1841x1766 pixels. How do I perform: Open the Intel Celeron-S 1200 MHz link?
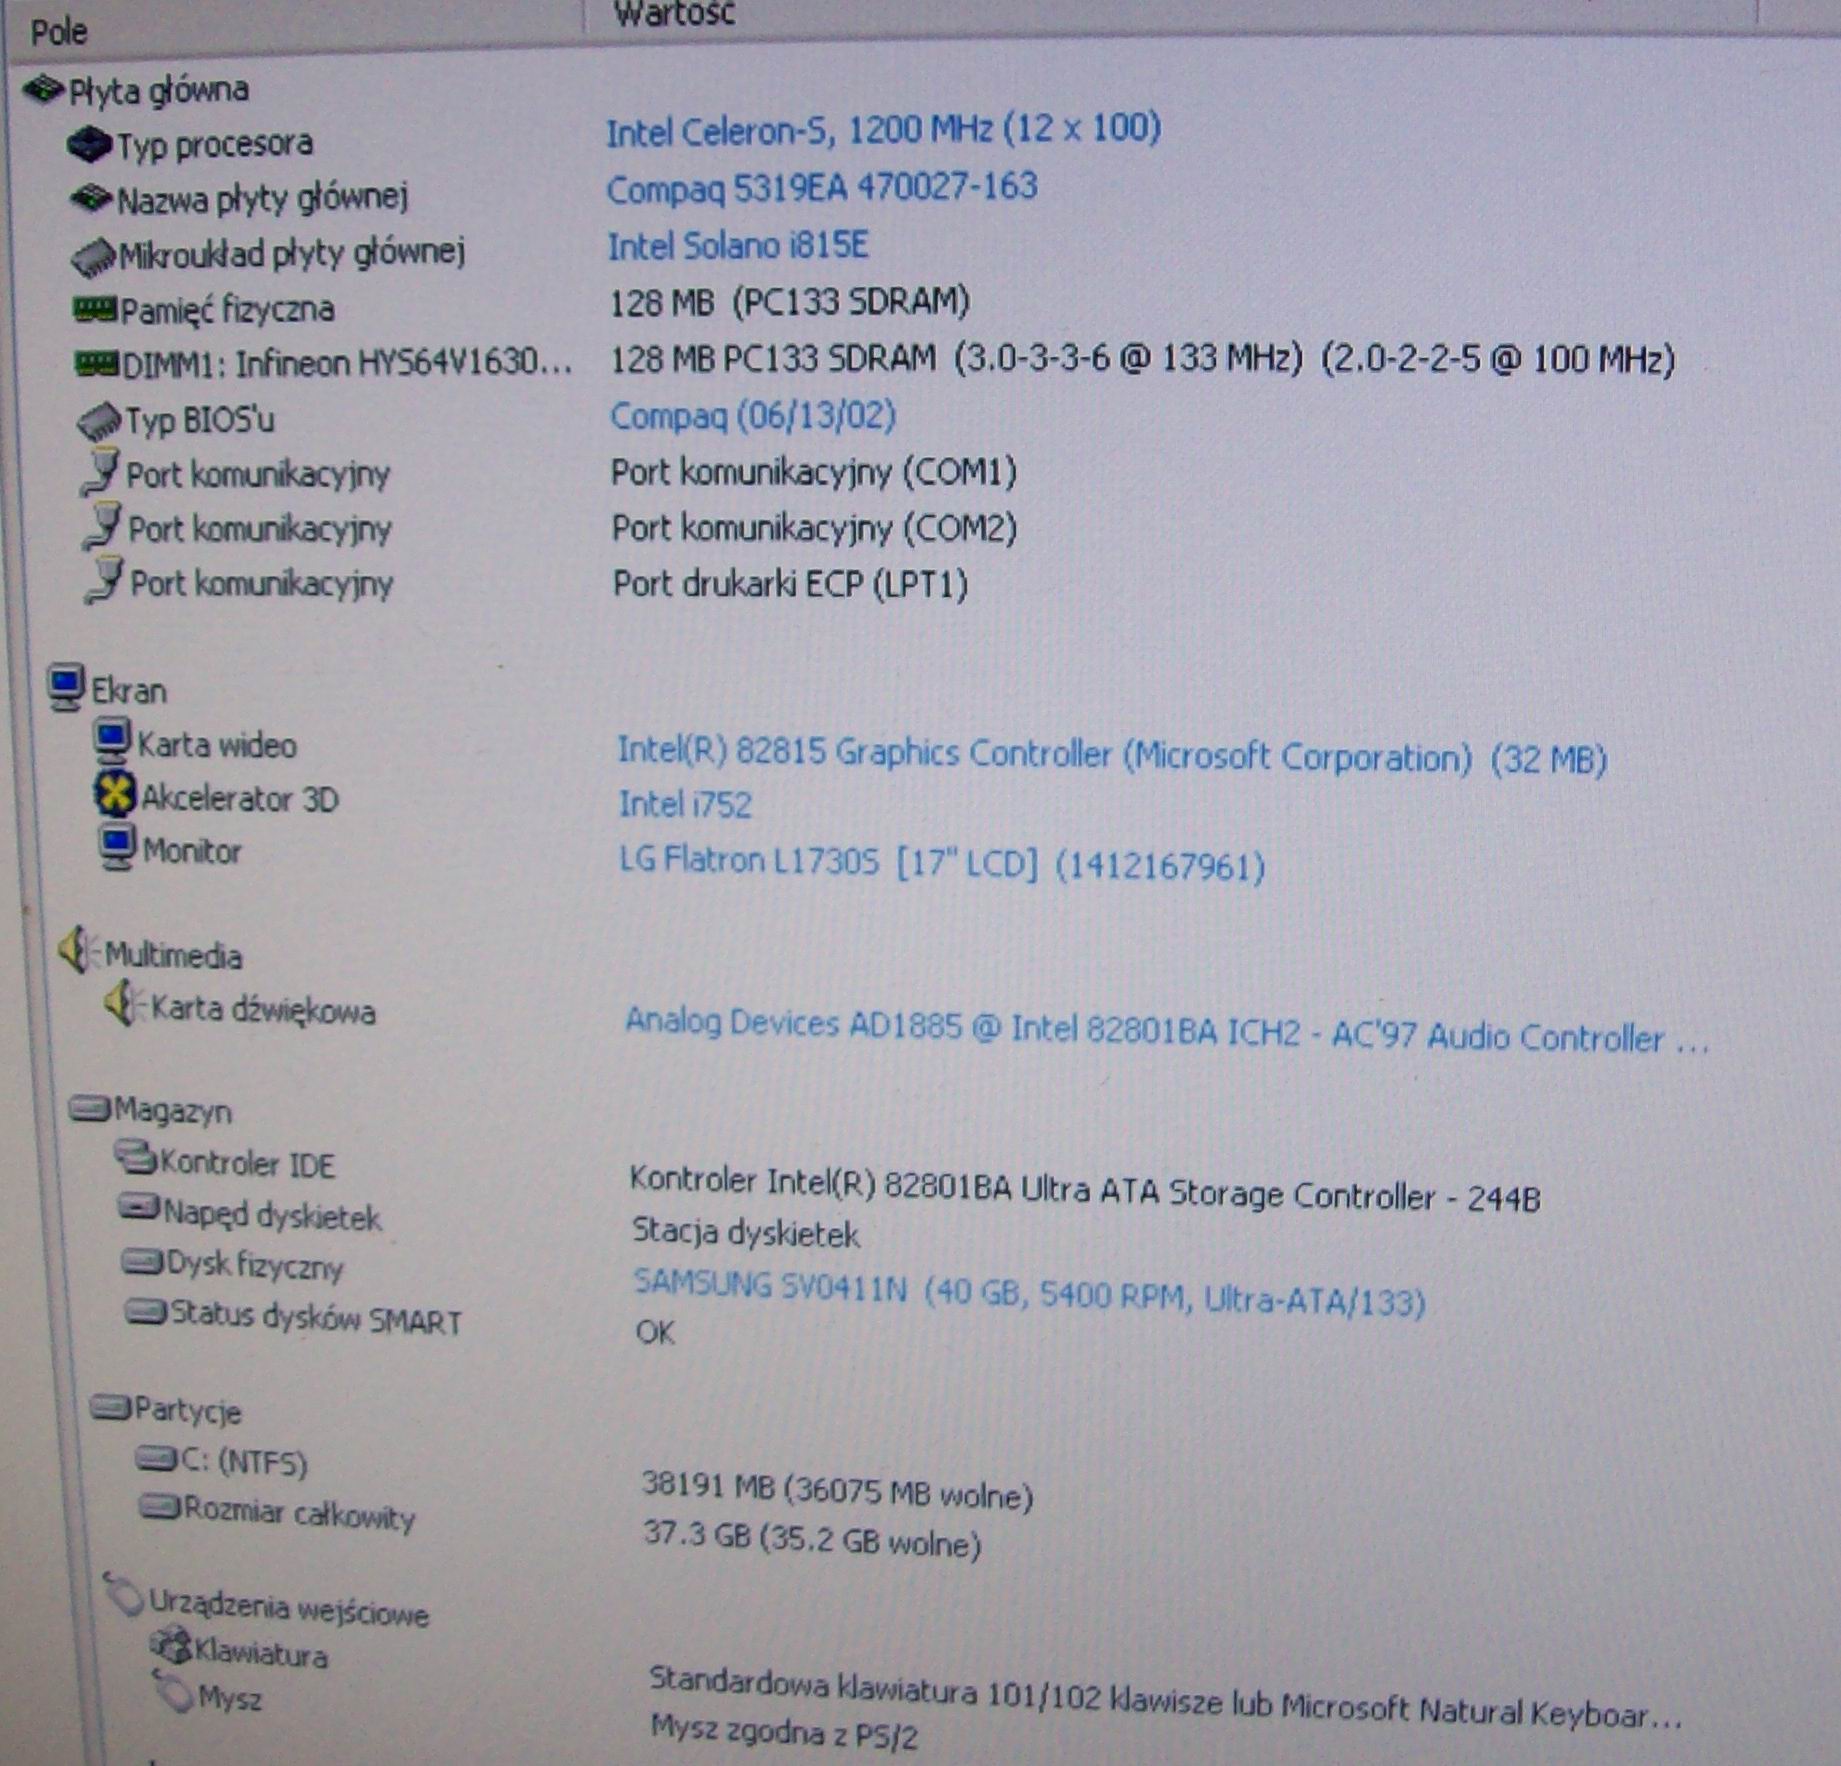(883, 129)
